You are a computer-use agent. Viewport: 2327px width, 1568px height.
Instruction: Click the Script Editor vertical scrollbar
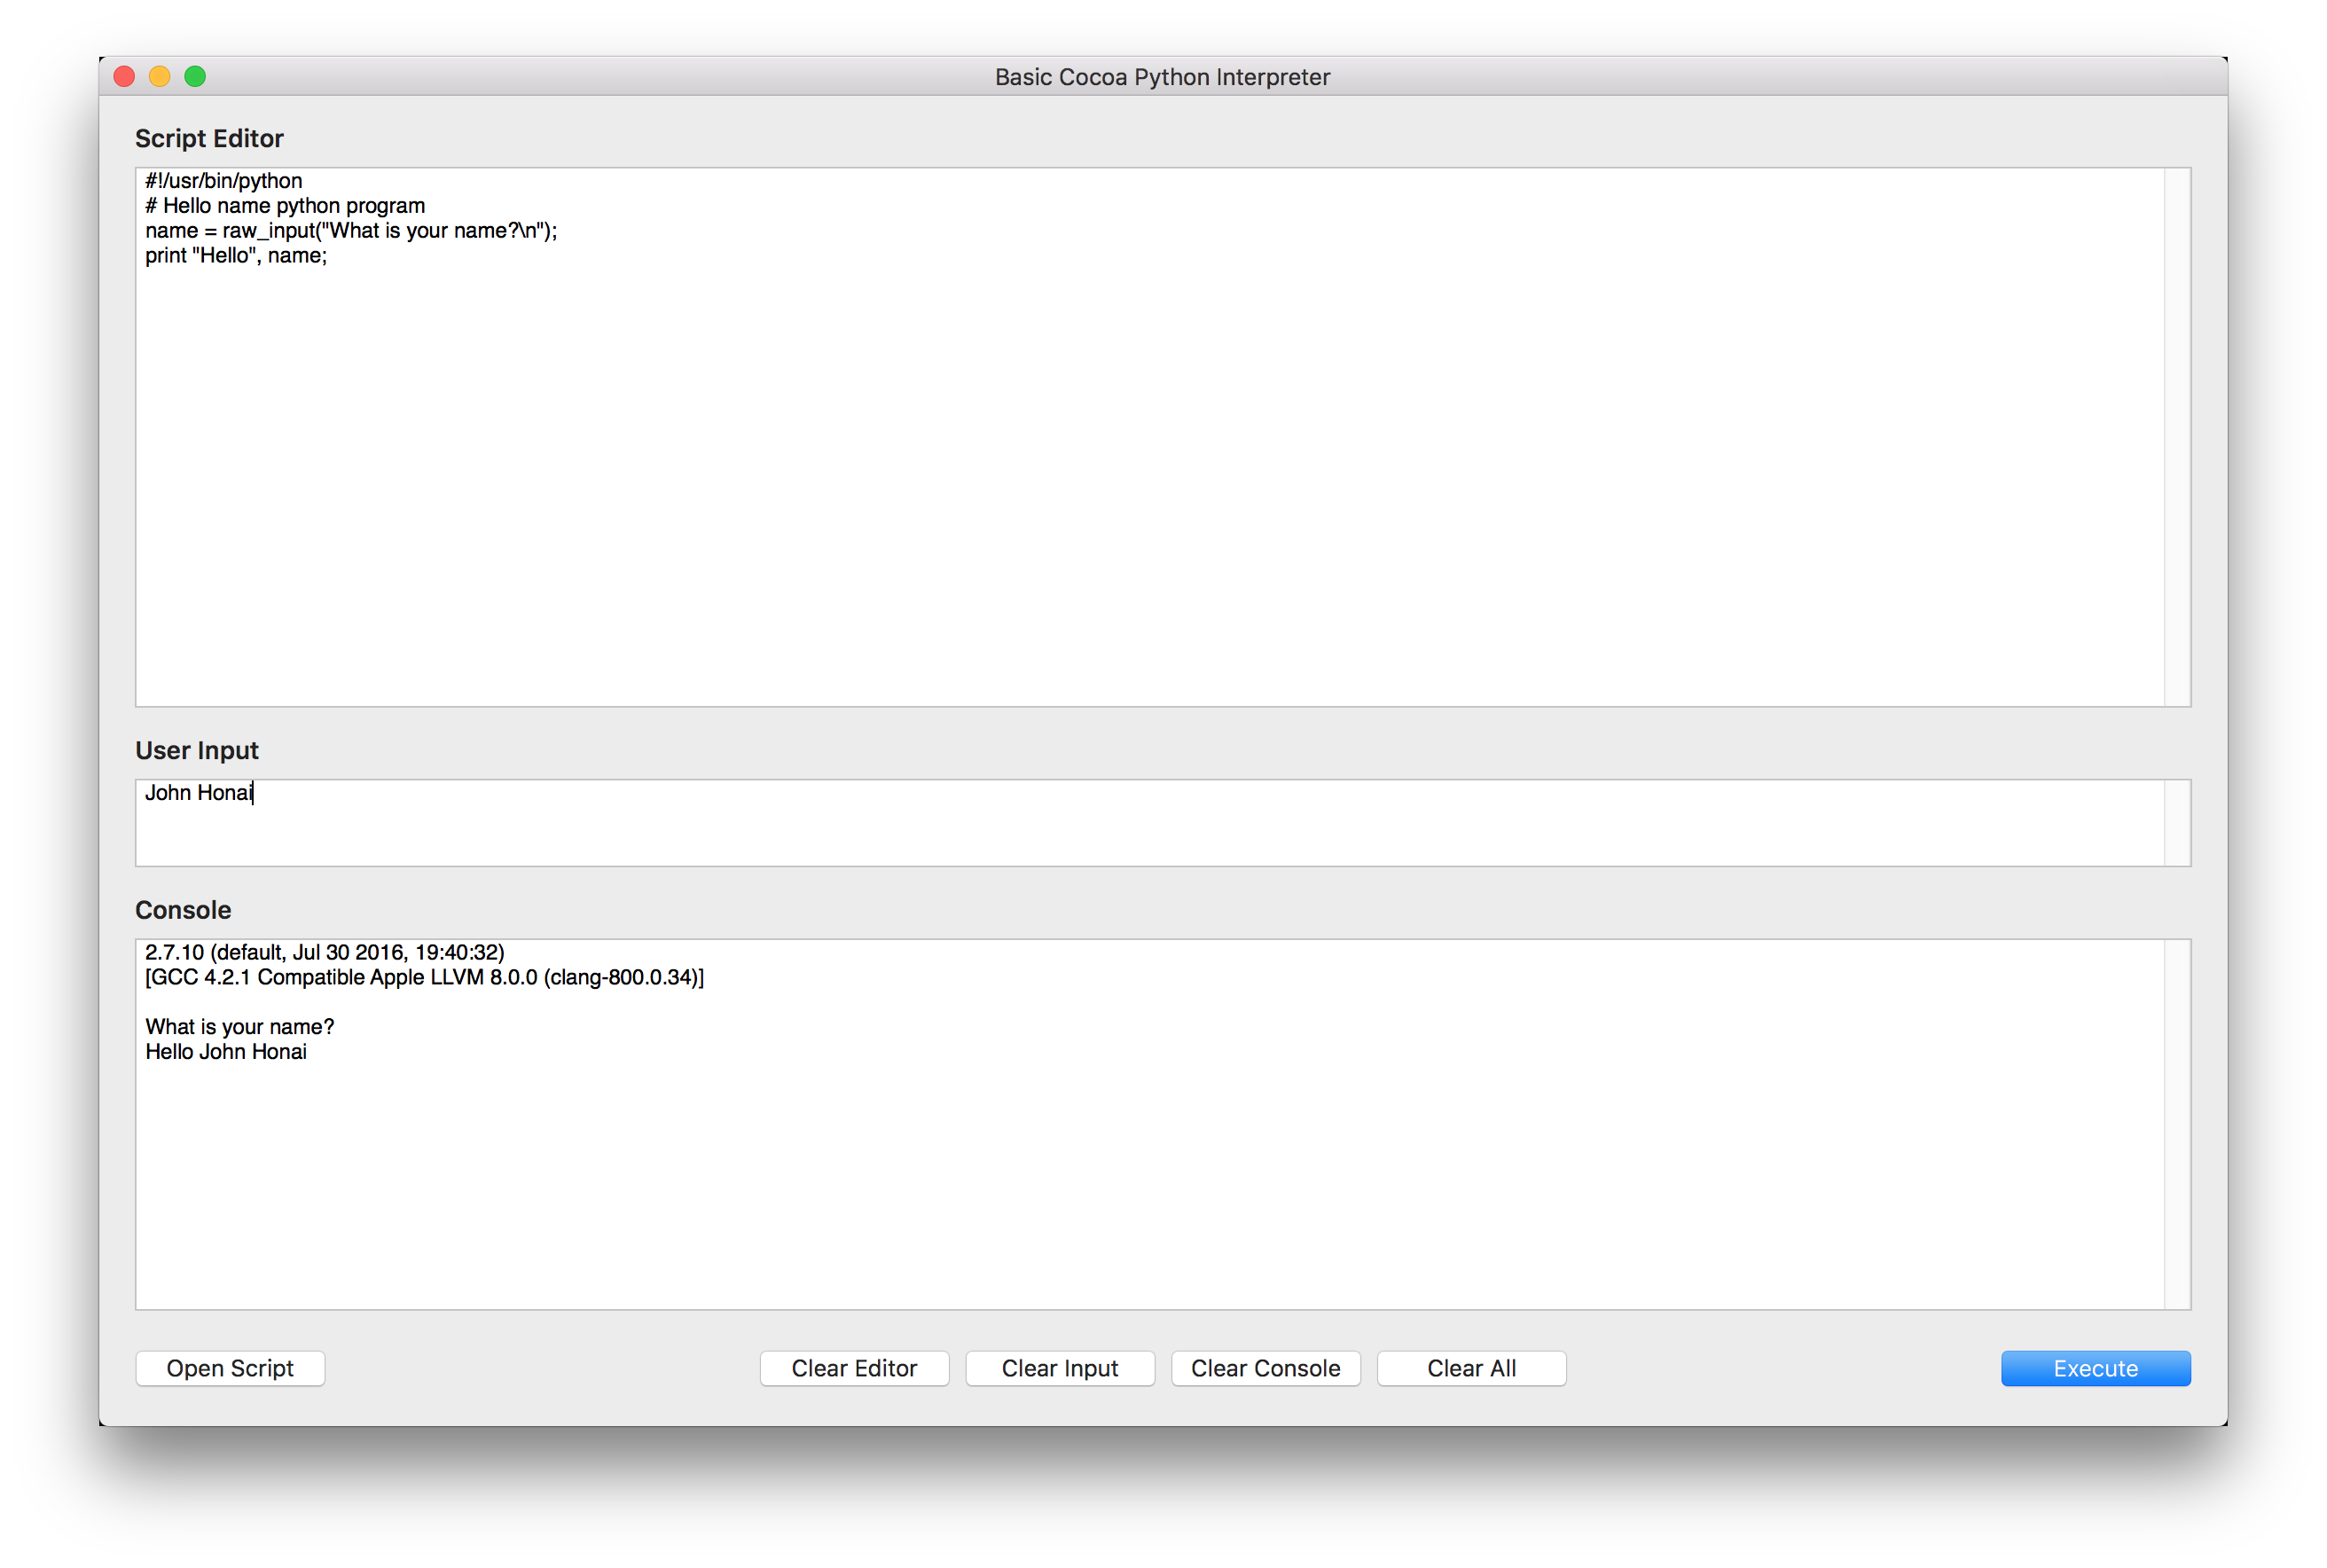pyautogui.click(x=2177, y=437)
